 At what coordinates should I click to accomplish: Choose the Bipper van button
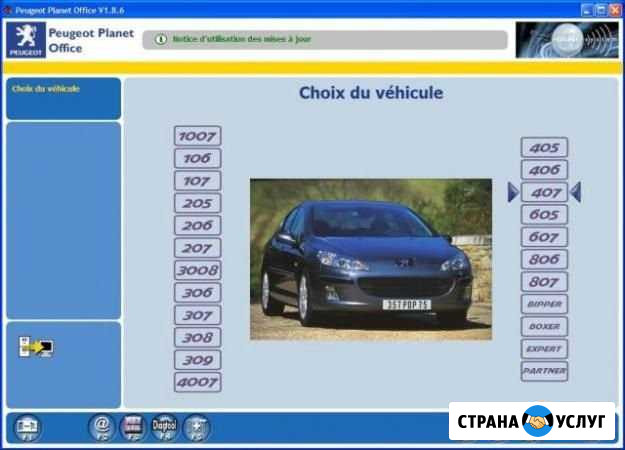(x=544, y=304)
